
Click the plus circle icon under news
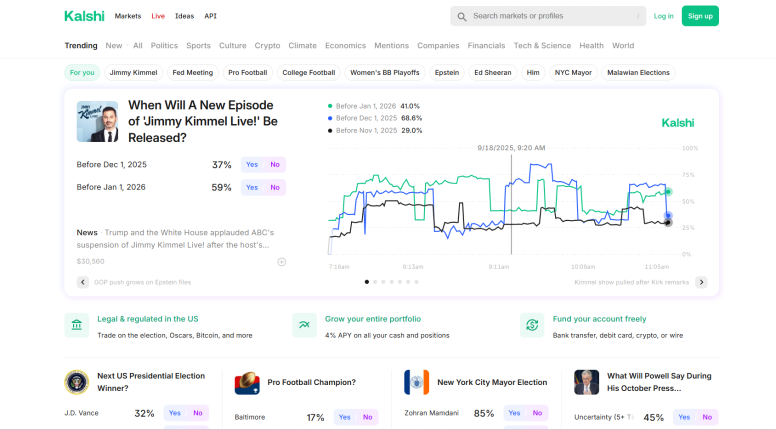pyautogui.click(x=282, y=262)
